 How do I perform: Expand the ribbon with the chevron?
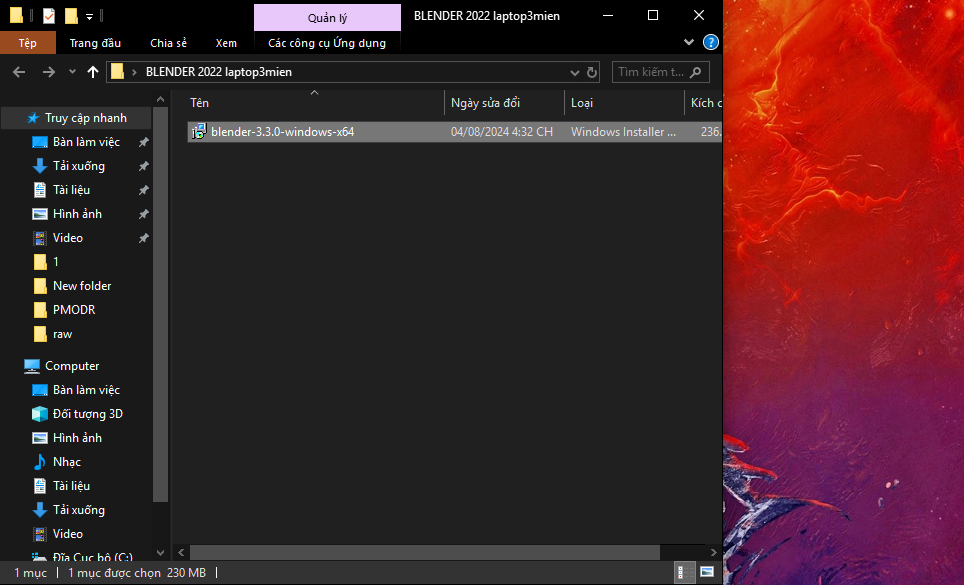[x=689, y=43]
